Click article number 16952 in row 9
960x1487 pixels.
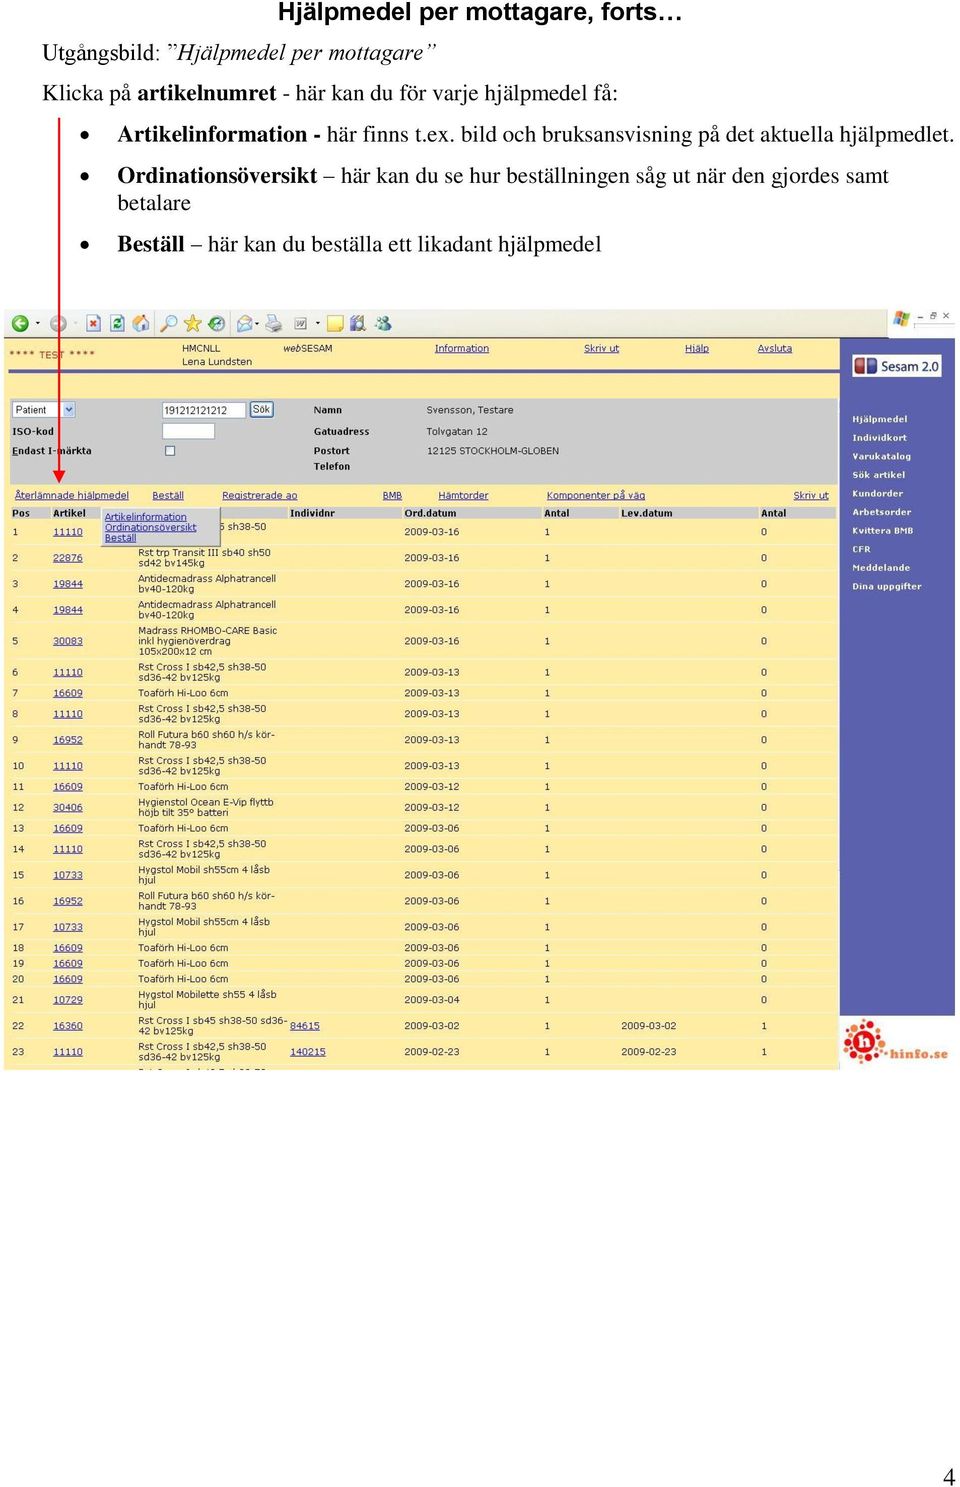[x=68, y=740]
